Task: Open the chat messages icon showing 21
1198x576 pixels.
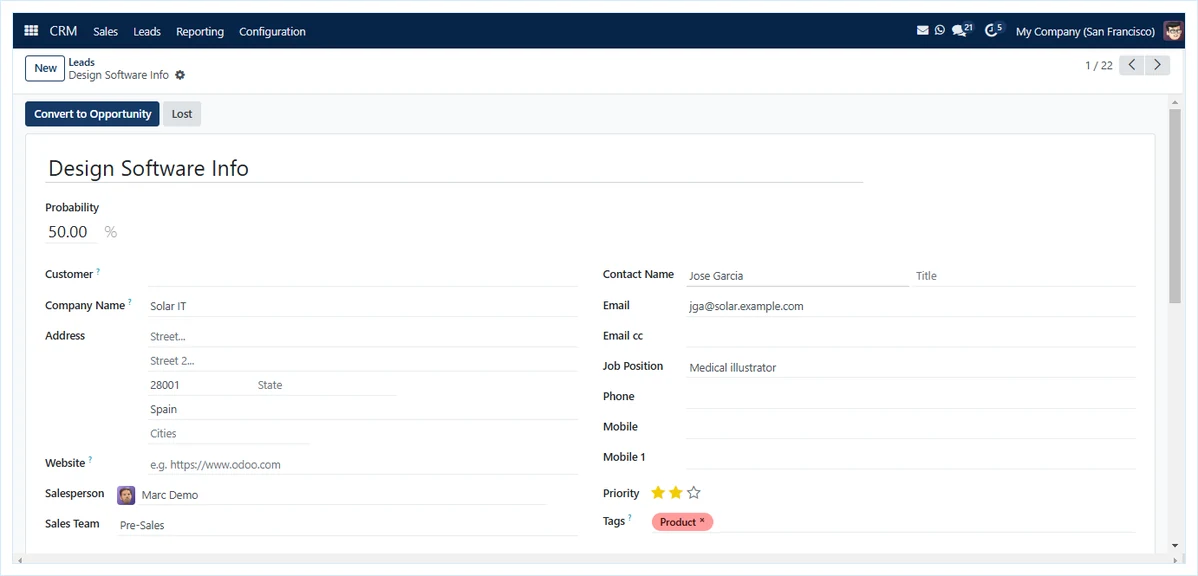Action: pyautogui.click(x=962, y=31)
